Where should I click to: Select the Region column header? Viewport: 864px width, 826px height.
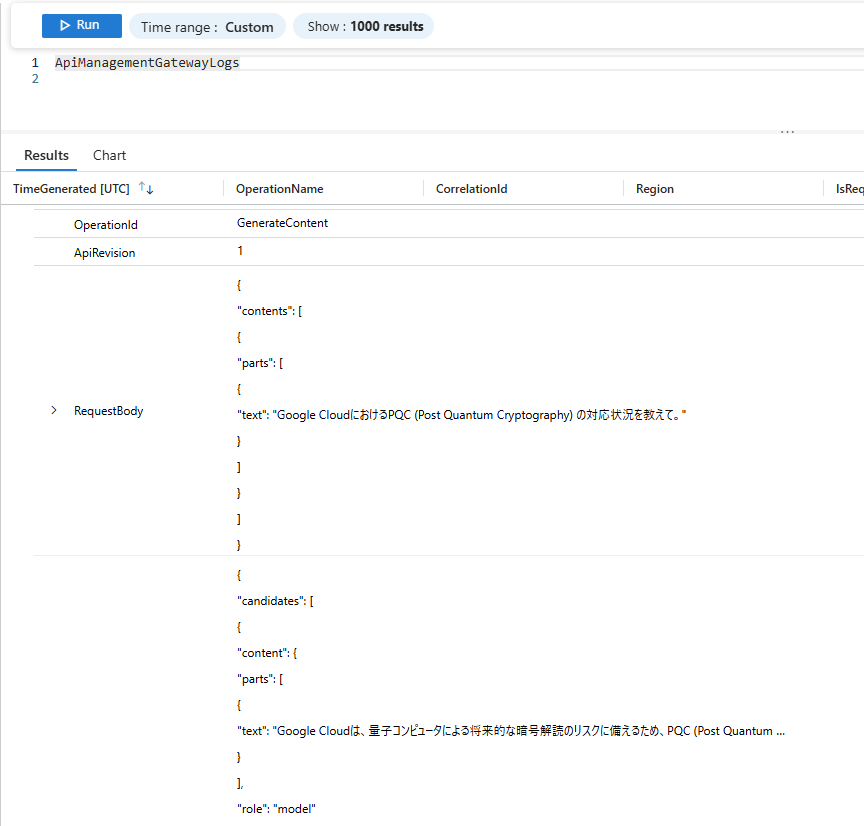(655, 189)
